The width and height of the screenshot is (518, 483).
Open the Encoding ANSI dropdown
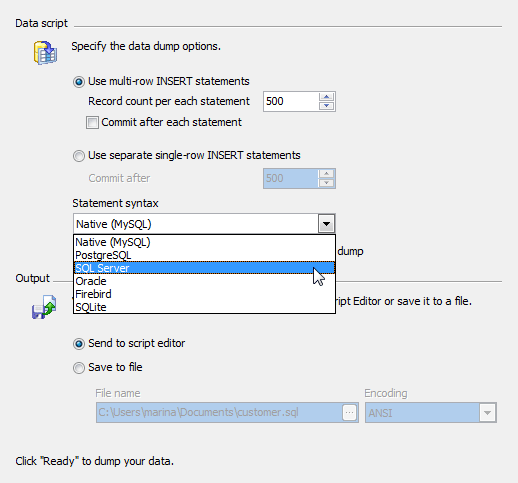pos(431,413)
